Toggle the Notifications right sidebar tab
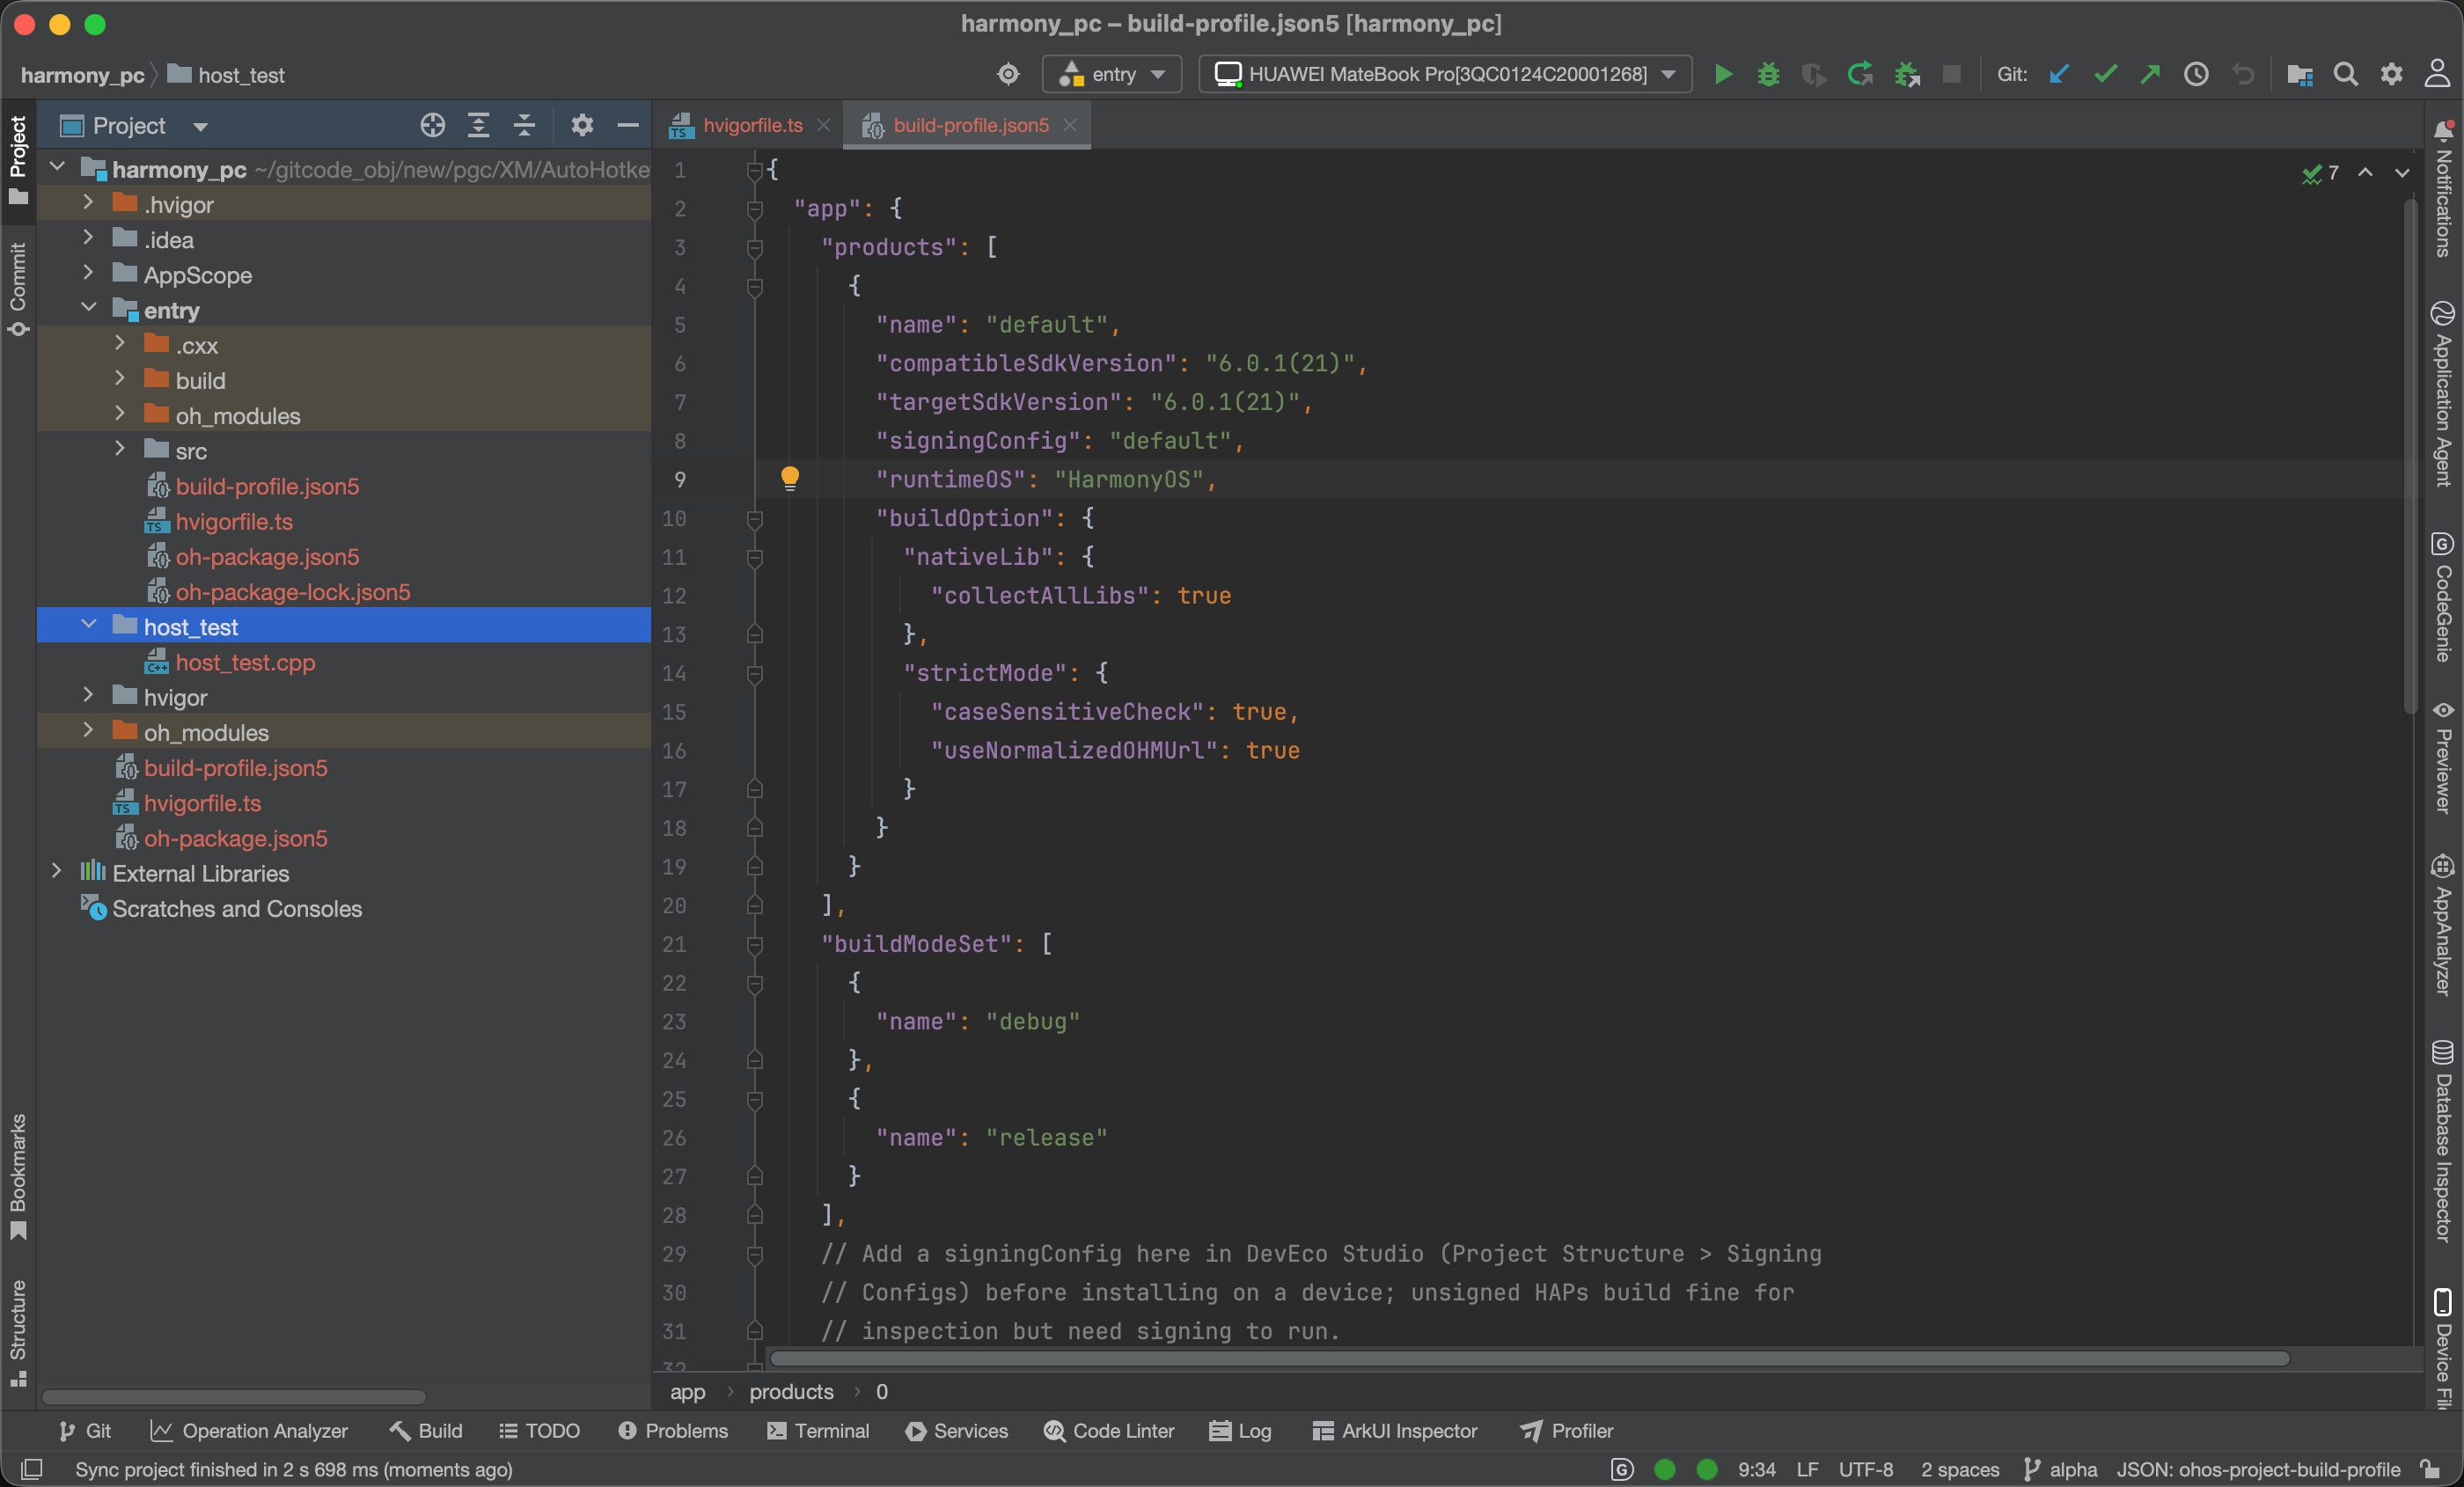2464x1487 pixels. click(x=2443, y=189)
